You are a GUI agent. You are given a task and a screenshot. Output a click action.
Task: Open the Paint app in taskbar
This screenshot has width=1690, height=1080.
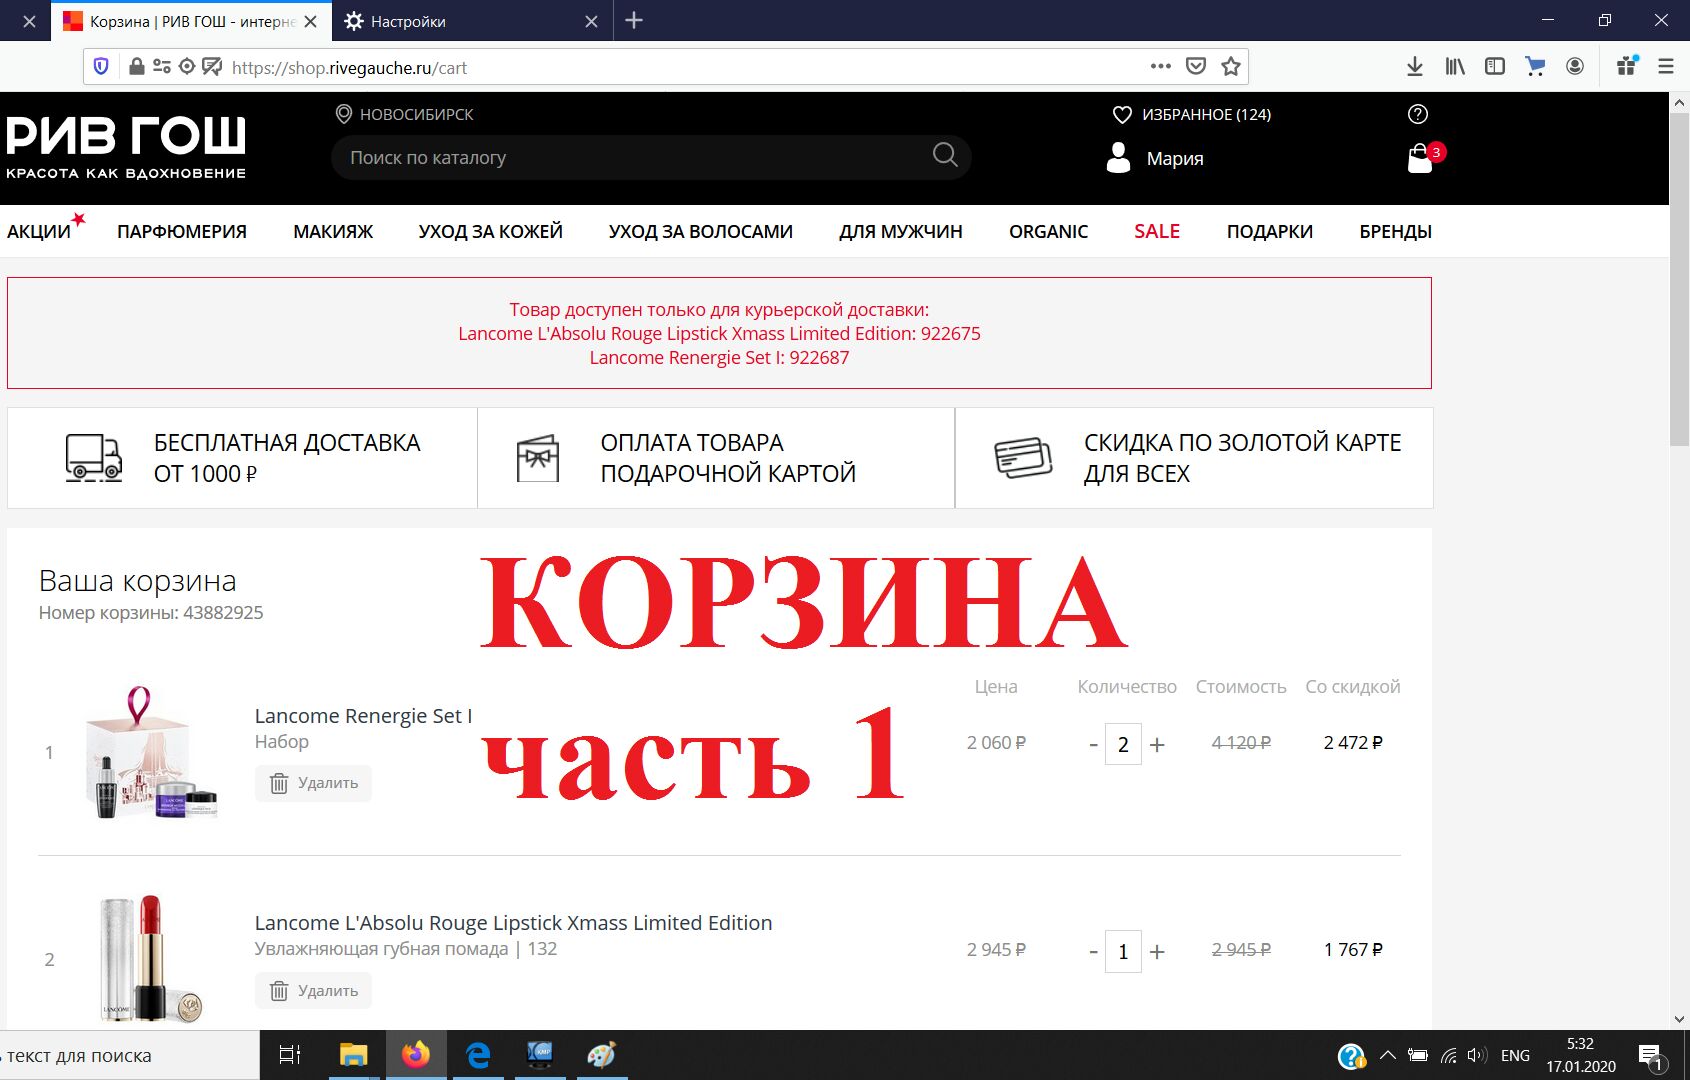tap(602, 1055)
